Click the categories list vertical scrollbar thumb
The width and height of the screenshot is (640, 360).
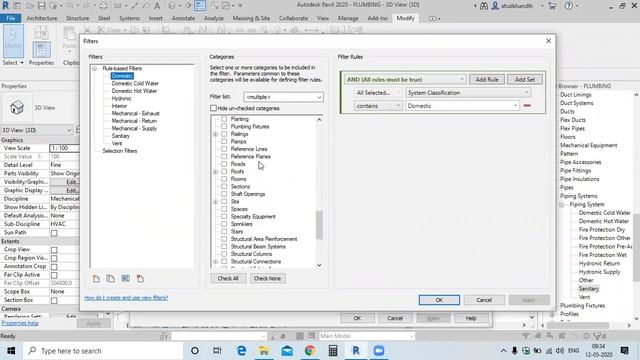[x=319, y=225]
